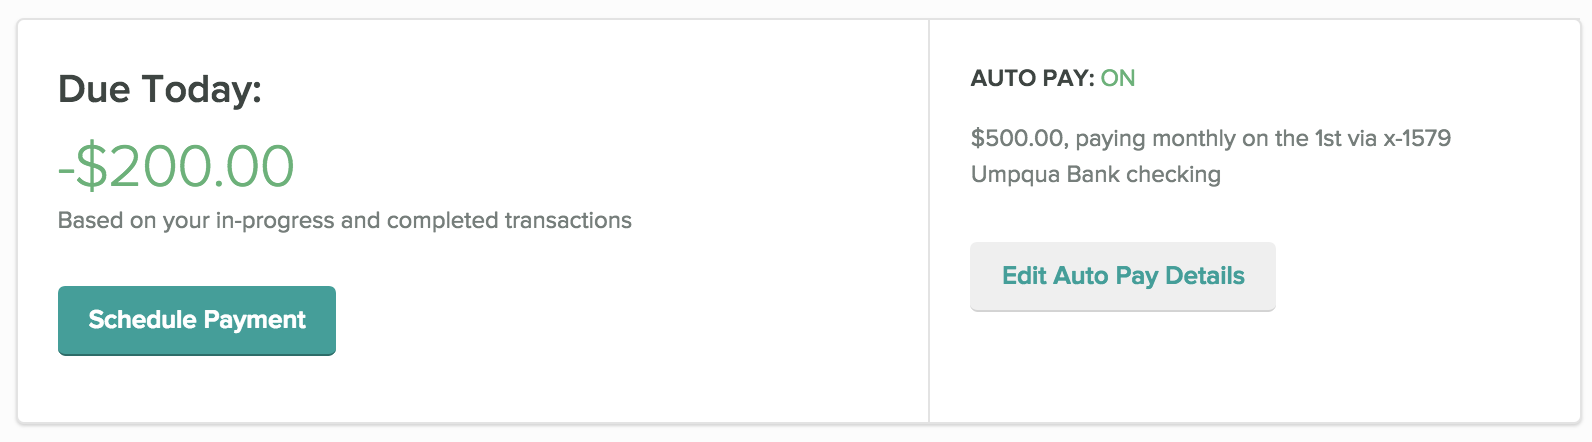
Task: Click the -$200.00 balance amount
Action: pos(176,166)
